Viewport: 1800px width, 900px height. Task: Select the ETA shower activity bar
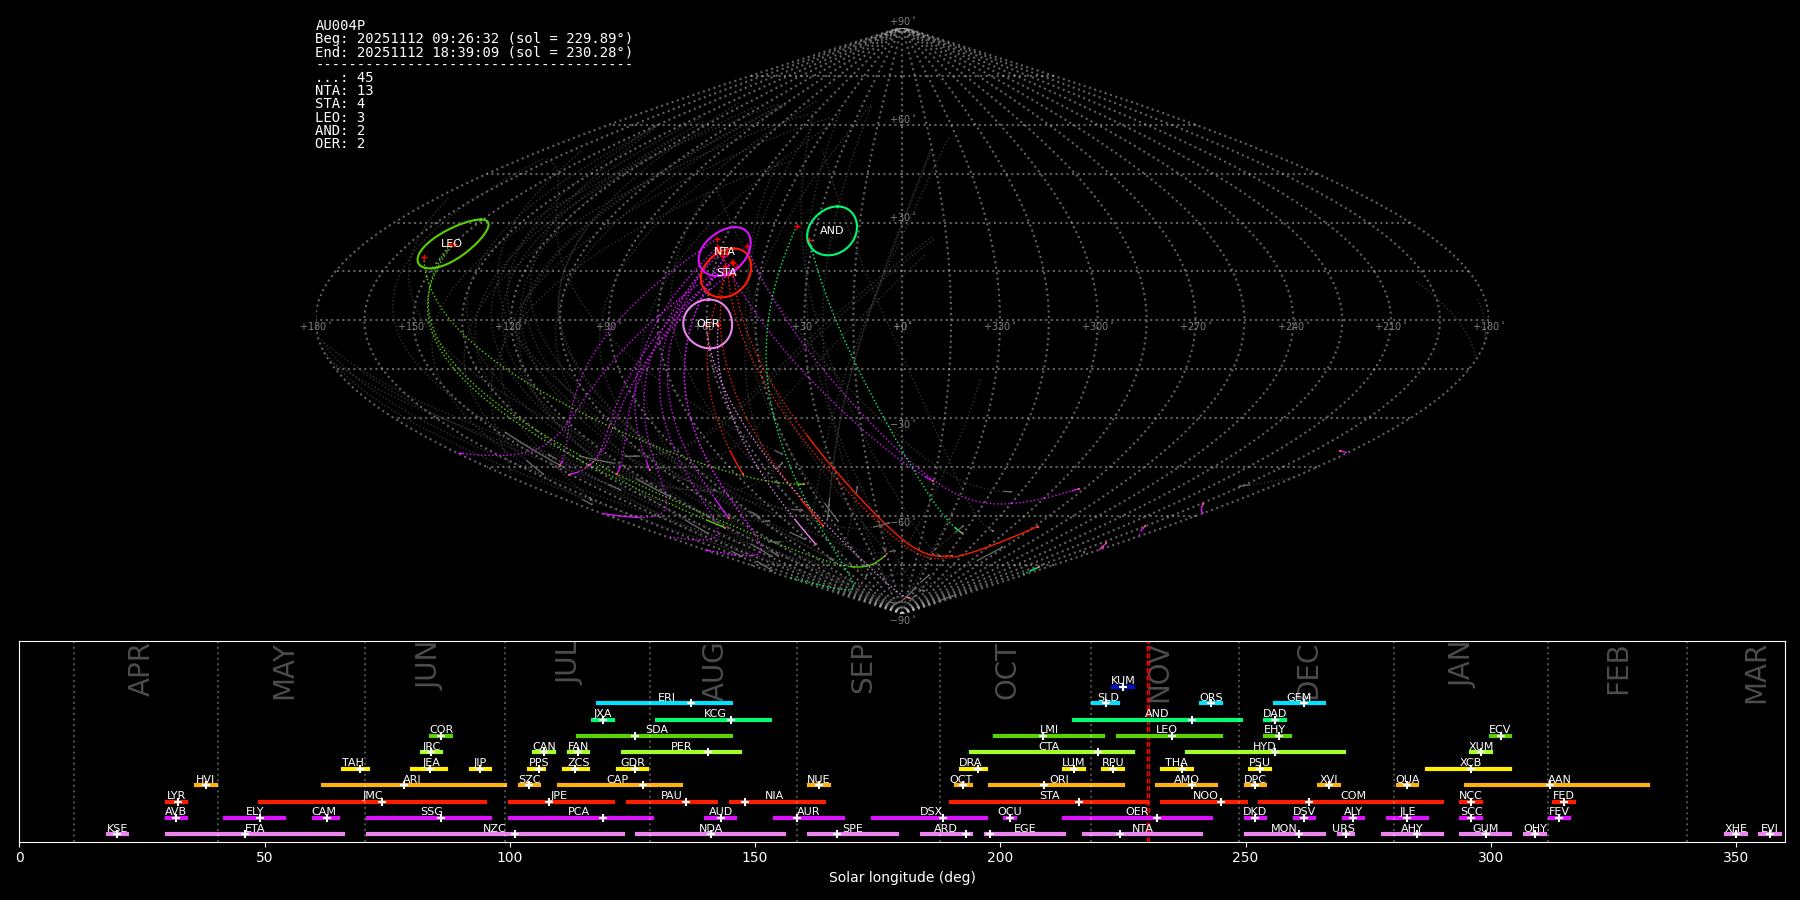[255, 834]
